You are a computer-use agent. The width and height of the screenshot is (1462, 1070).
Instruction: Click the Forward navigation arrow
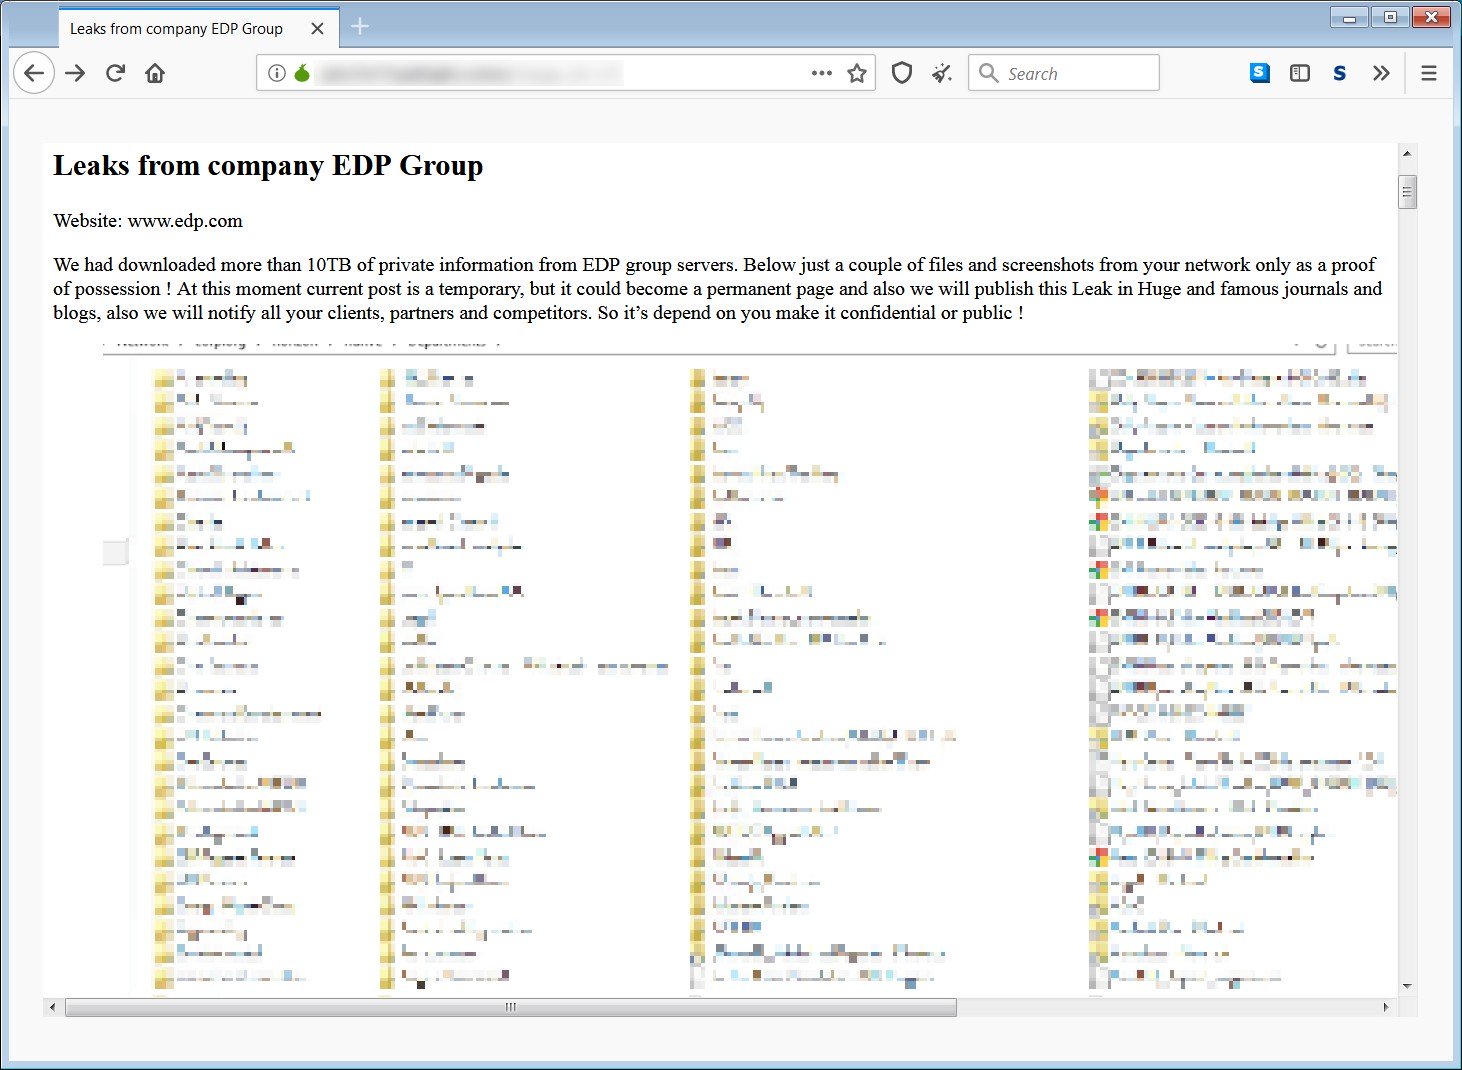(x=75, y=73)
